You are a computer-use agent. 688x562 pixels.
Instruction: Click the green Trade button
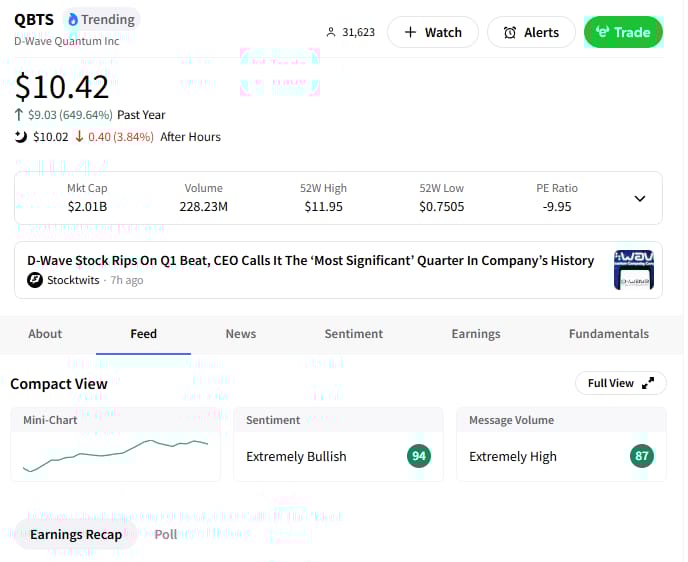coord(623,32)
